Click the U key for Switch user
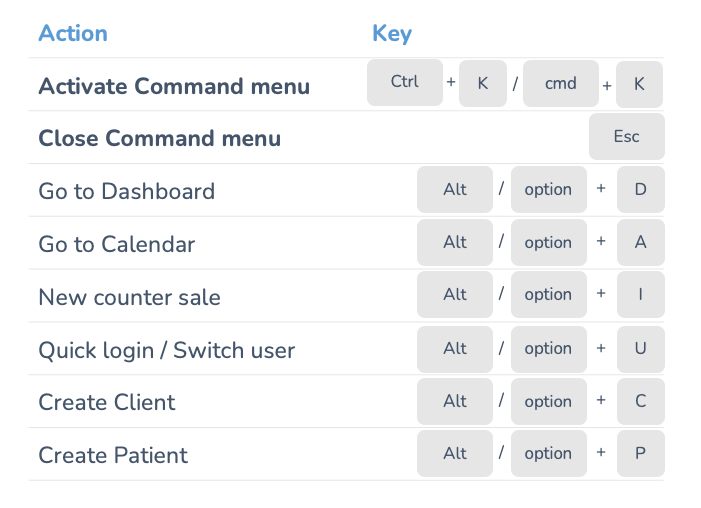 click(640, 349)
